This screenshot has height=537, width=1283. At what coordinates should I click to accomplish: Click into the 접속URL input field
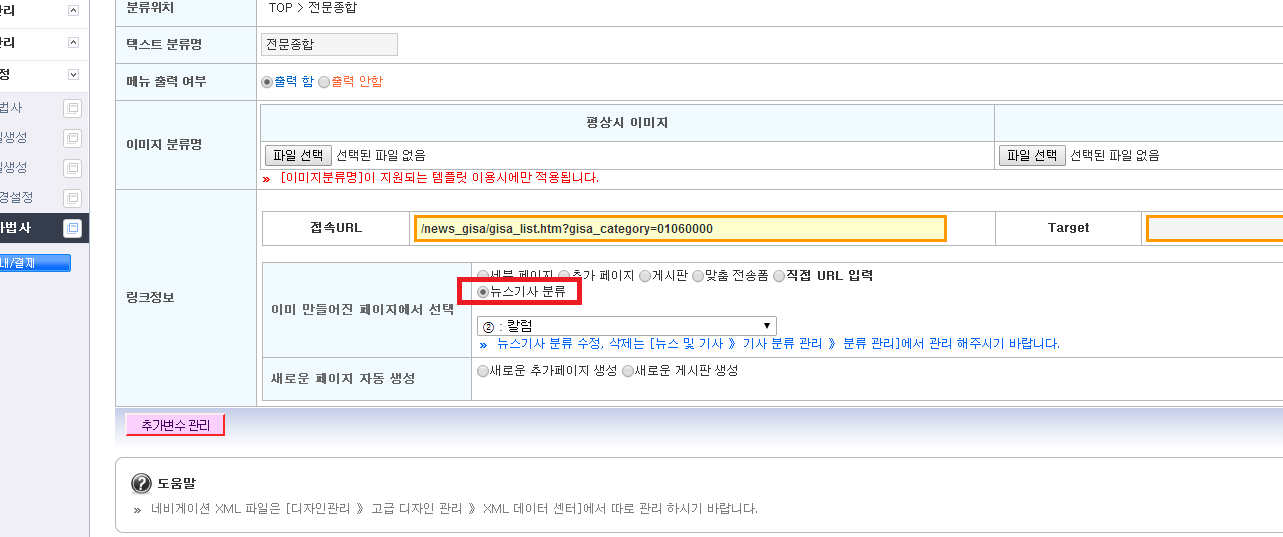coord(679,229)
